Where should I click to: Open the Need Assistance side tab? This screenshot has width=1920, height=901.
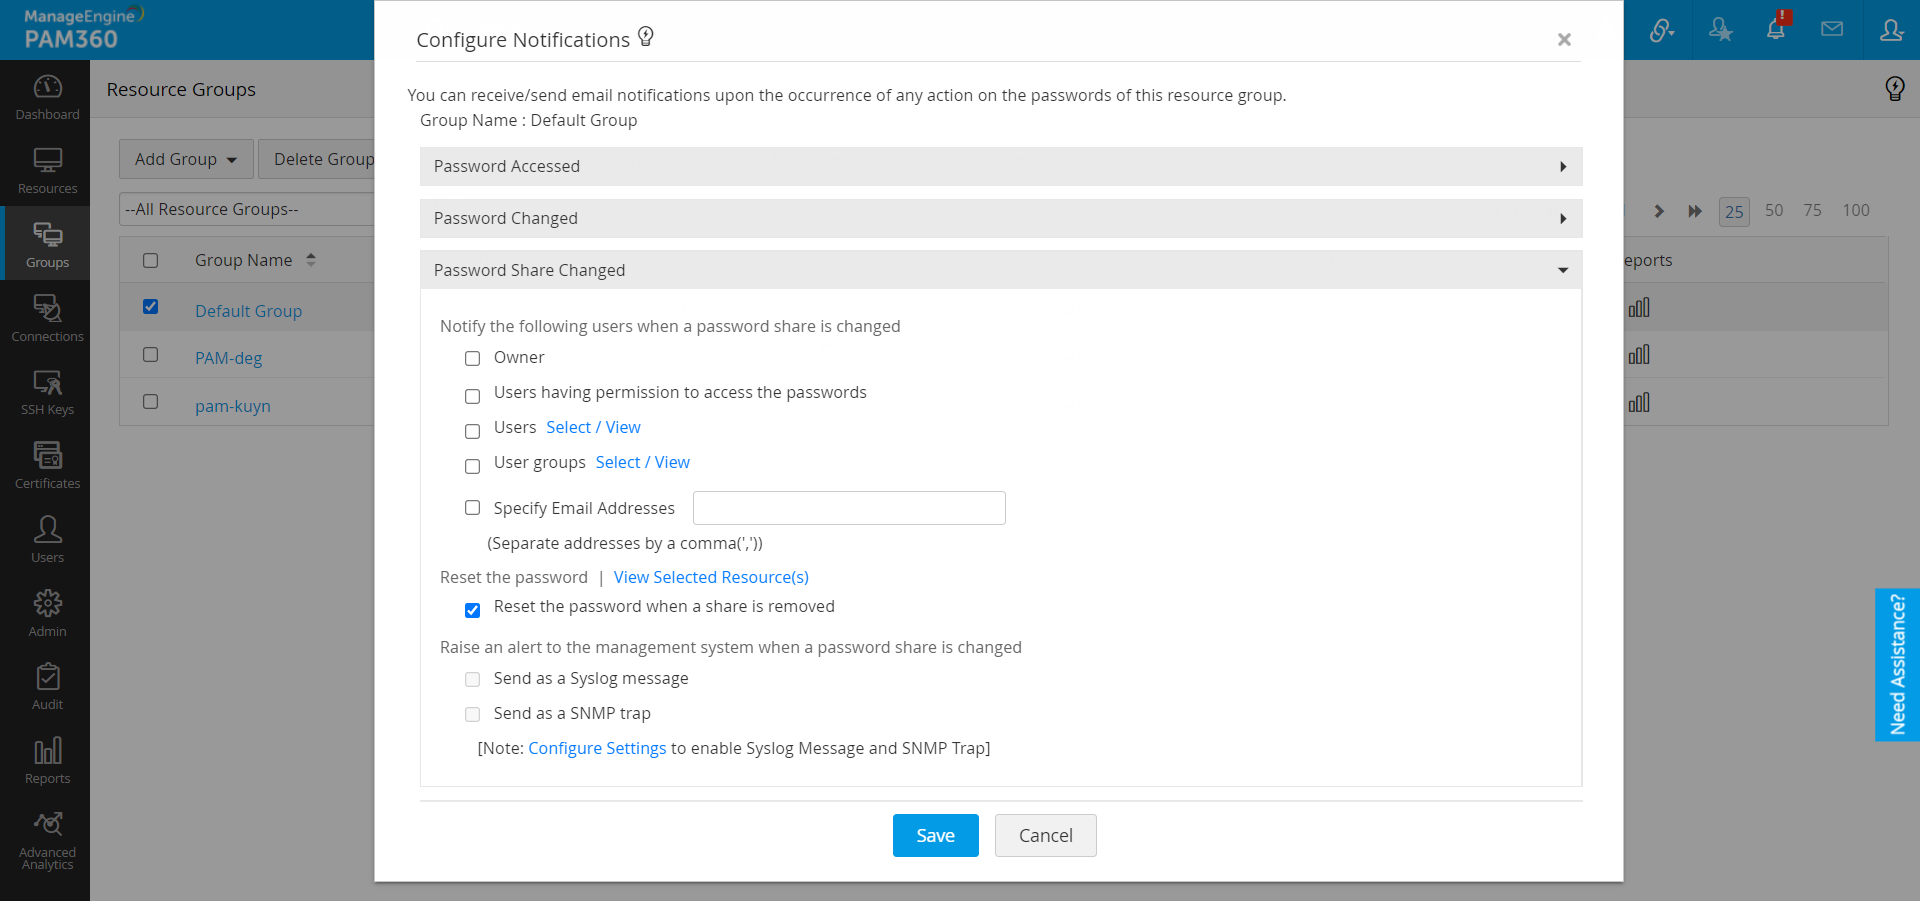click(x=1897, y=665)
